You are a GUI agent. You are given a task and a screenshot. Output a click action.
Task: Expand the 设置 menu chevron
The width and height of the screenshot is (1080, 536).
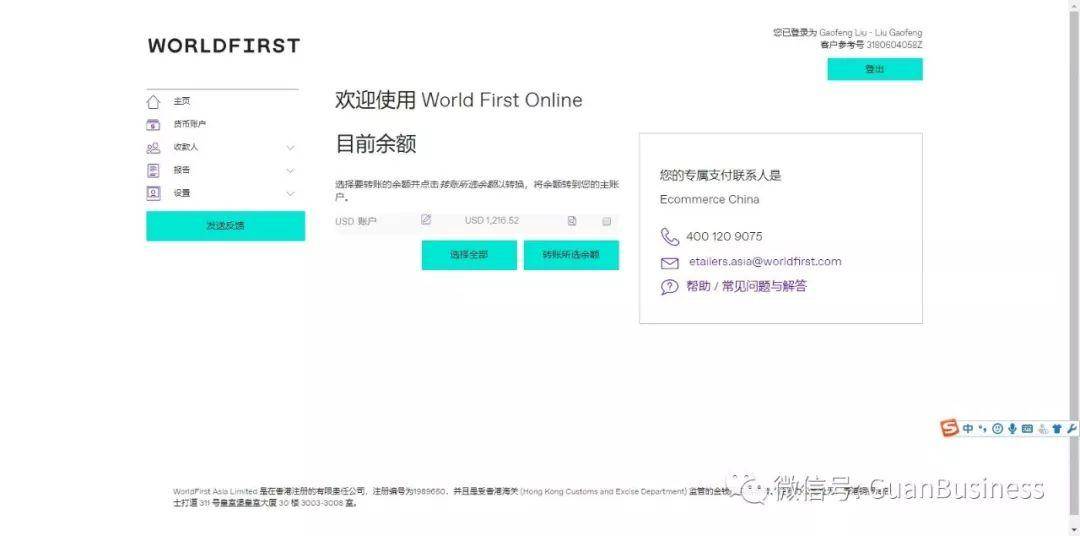[x=290, y=194]
